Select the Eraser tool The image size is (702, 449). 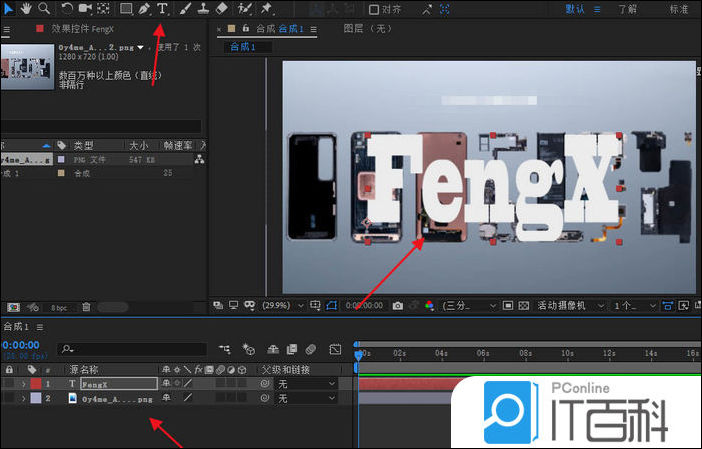[x=222, y=9]
